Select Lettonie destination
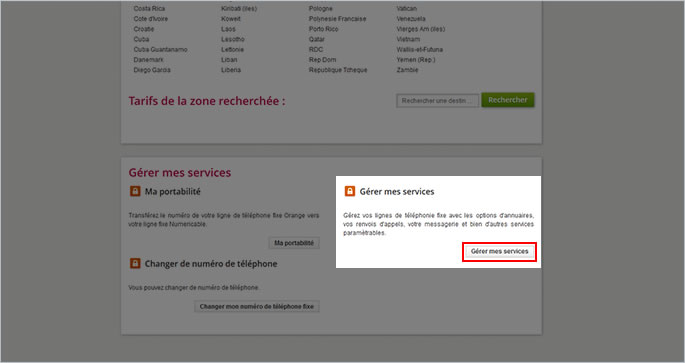This screenshot has width=685, height=363. (232, 49)
